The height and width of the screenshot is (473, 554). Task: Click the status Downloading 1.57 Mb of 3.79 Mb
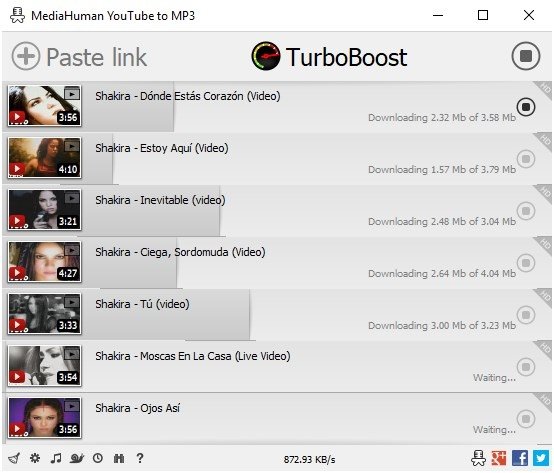(442, 170)
